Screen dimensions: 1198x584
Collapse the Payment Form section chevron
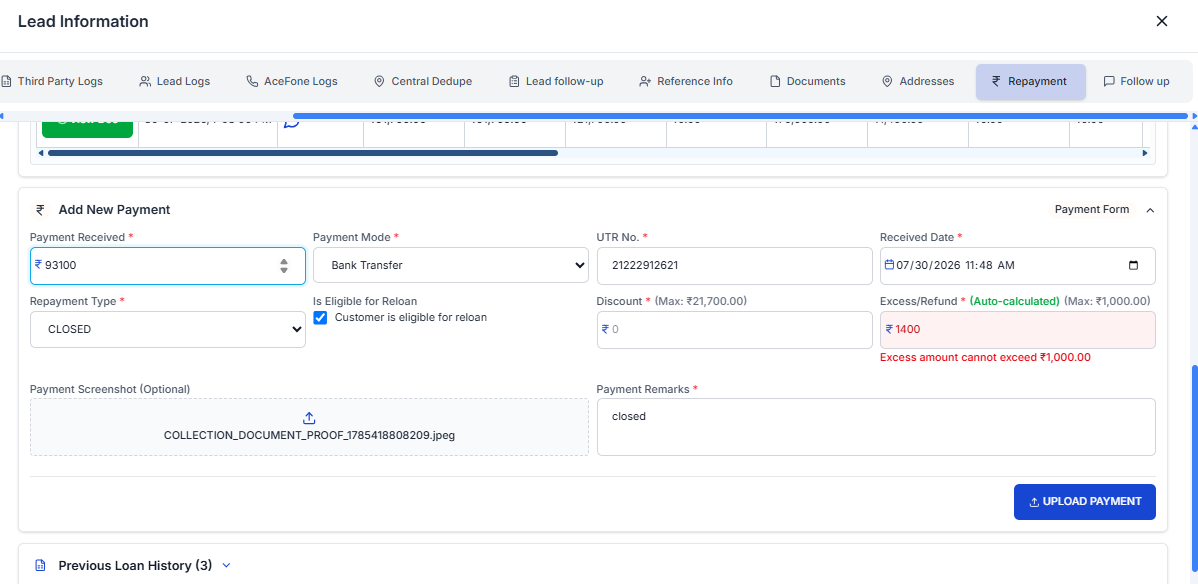[x=1150, y=209]
